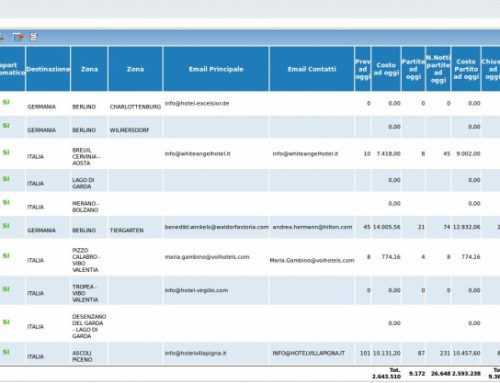Screen dimensions: 500x383
Task: Click the Email Principale column header
Action: (x=216, y=69)
